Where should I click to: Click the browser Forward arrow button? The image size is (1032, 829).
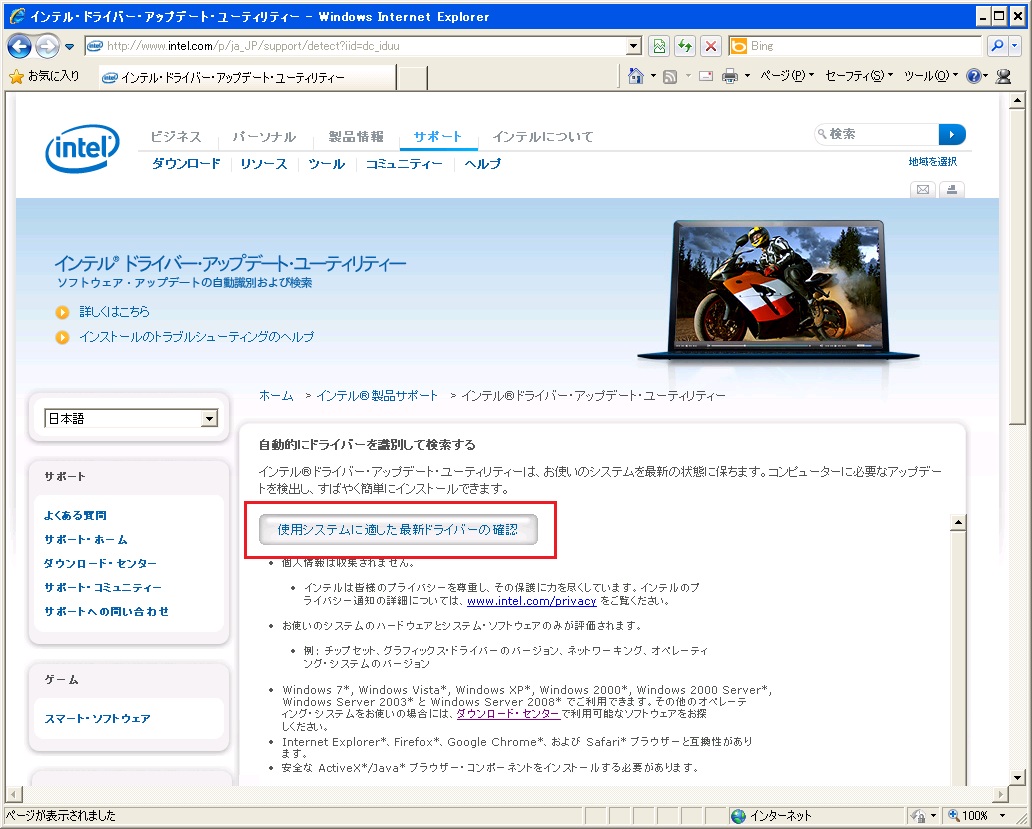[x=47, y=46]
